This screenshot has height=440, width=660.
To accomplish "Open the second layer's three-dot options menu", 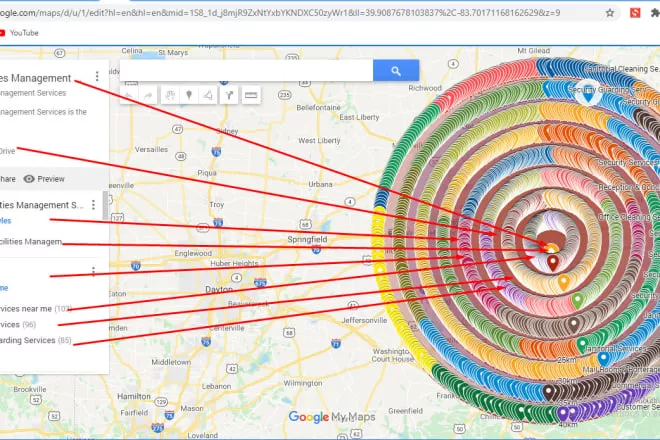I will point(93,271).
